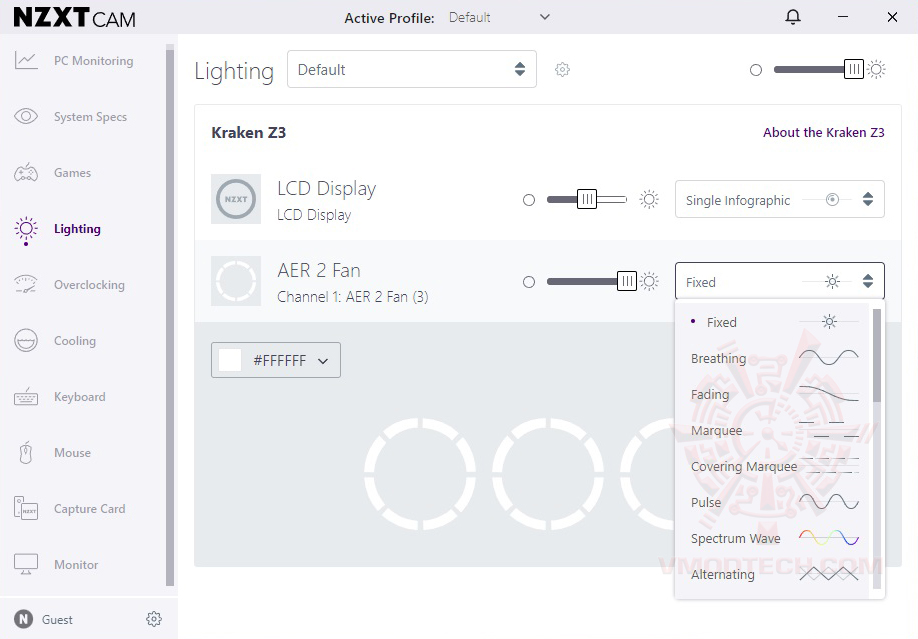Open notifications bell icon

point(793,18)
